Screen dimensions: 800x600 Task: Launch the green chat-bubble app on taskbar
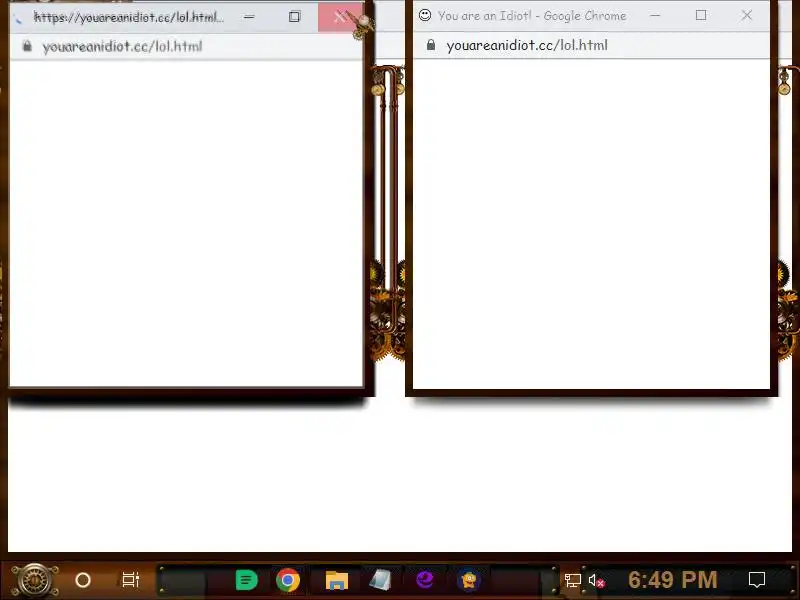click(246, 580)
